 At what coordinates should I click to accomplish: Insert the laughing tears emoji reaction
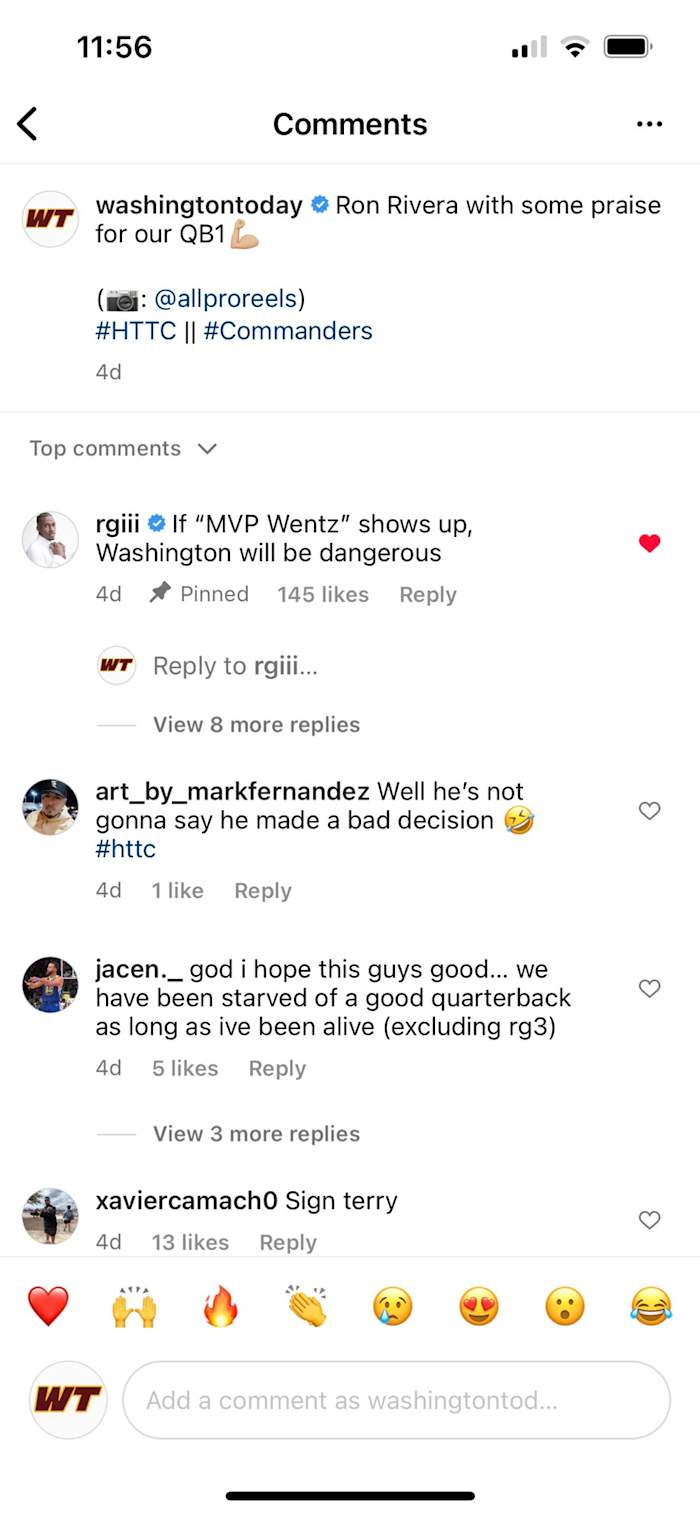[651, 1306]
